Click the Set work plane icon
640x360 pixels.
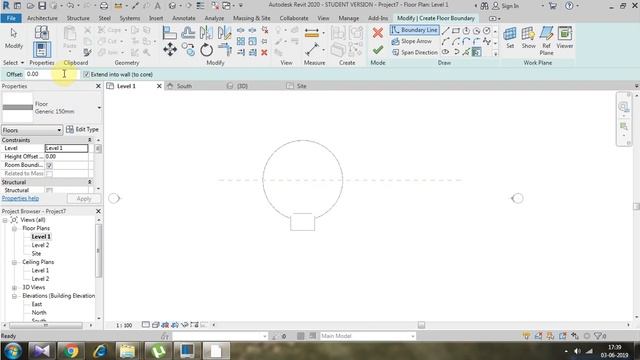point(510,38)
